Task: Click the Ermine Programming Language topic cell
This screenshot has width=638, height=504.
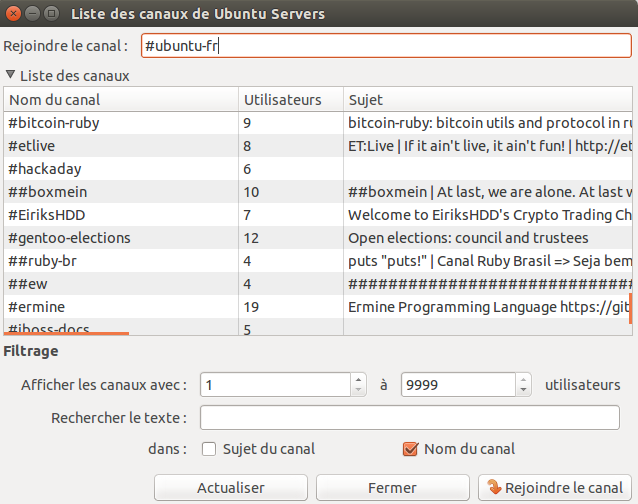Action: pos(488,307)
